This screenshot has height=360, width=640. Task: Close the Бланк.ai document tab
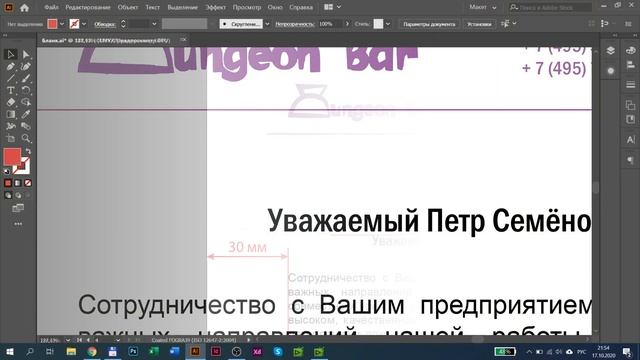[x=183, y=40]
